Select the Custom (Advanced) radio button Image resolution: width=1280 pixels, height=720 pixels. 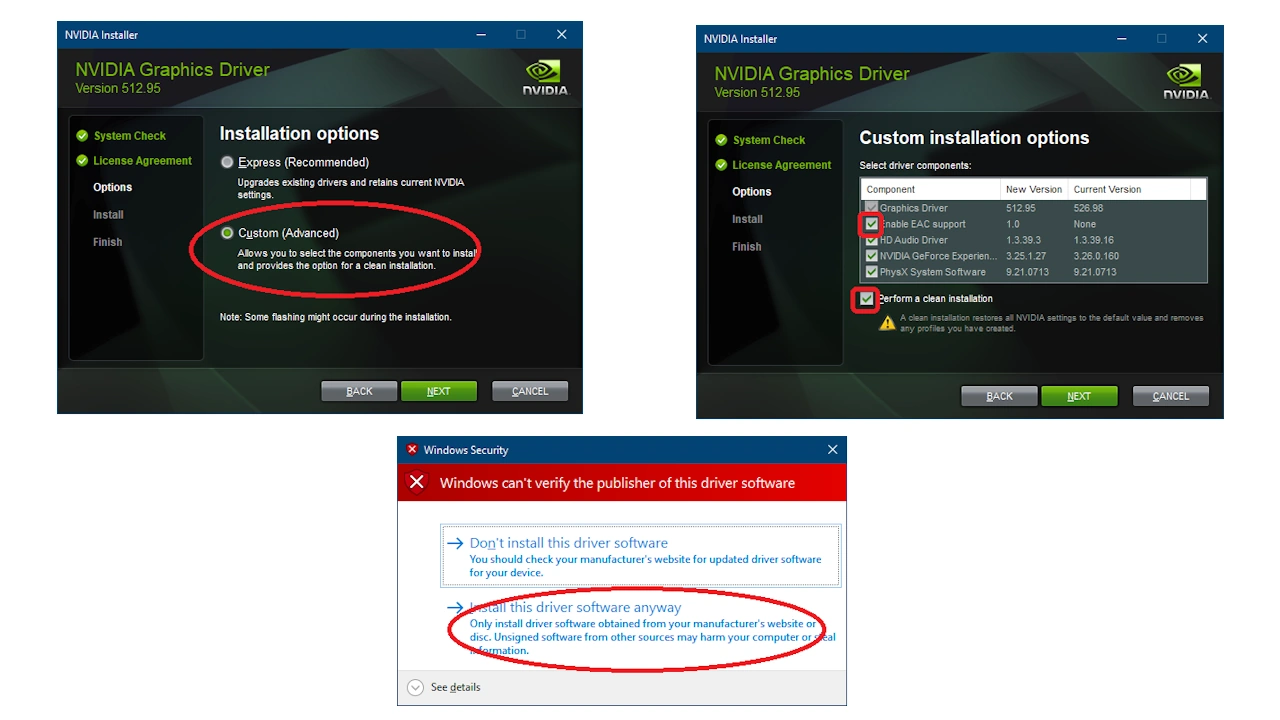(227, 233)
